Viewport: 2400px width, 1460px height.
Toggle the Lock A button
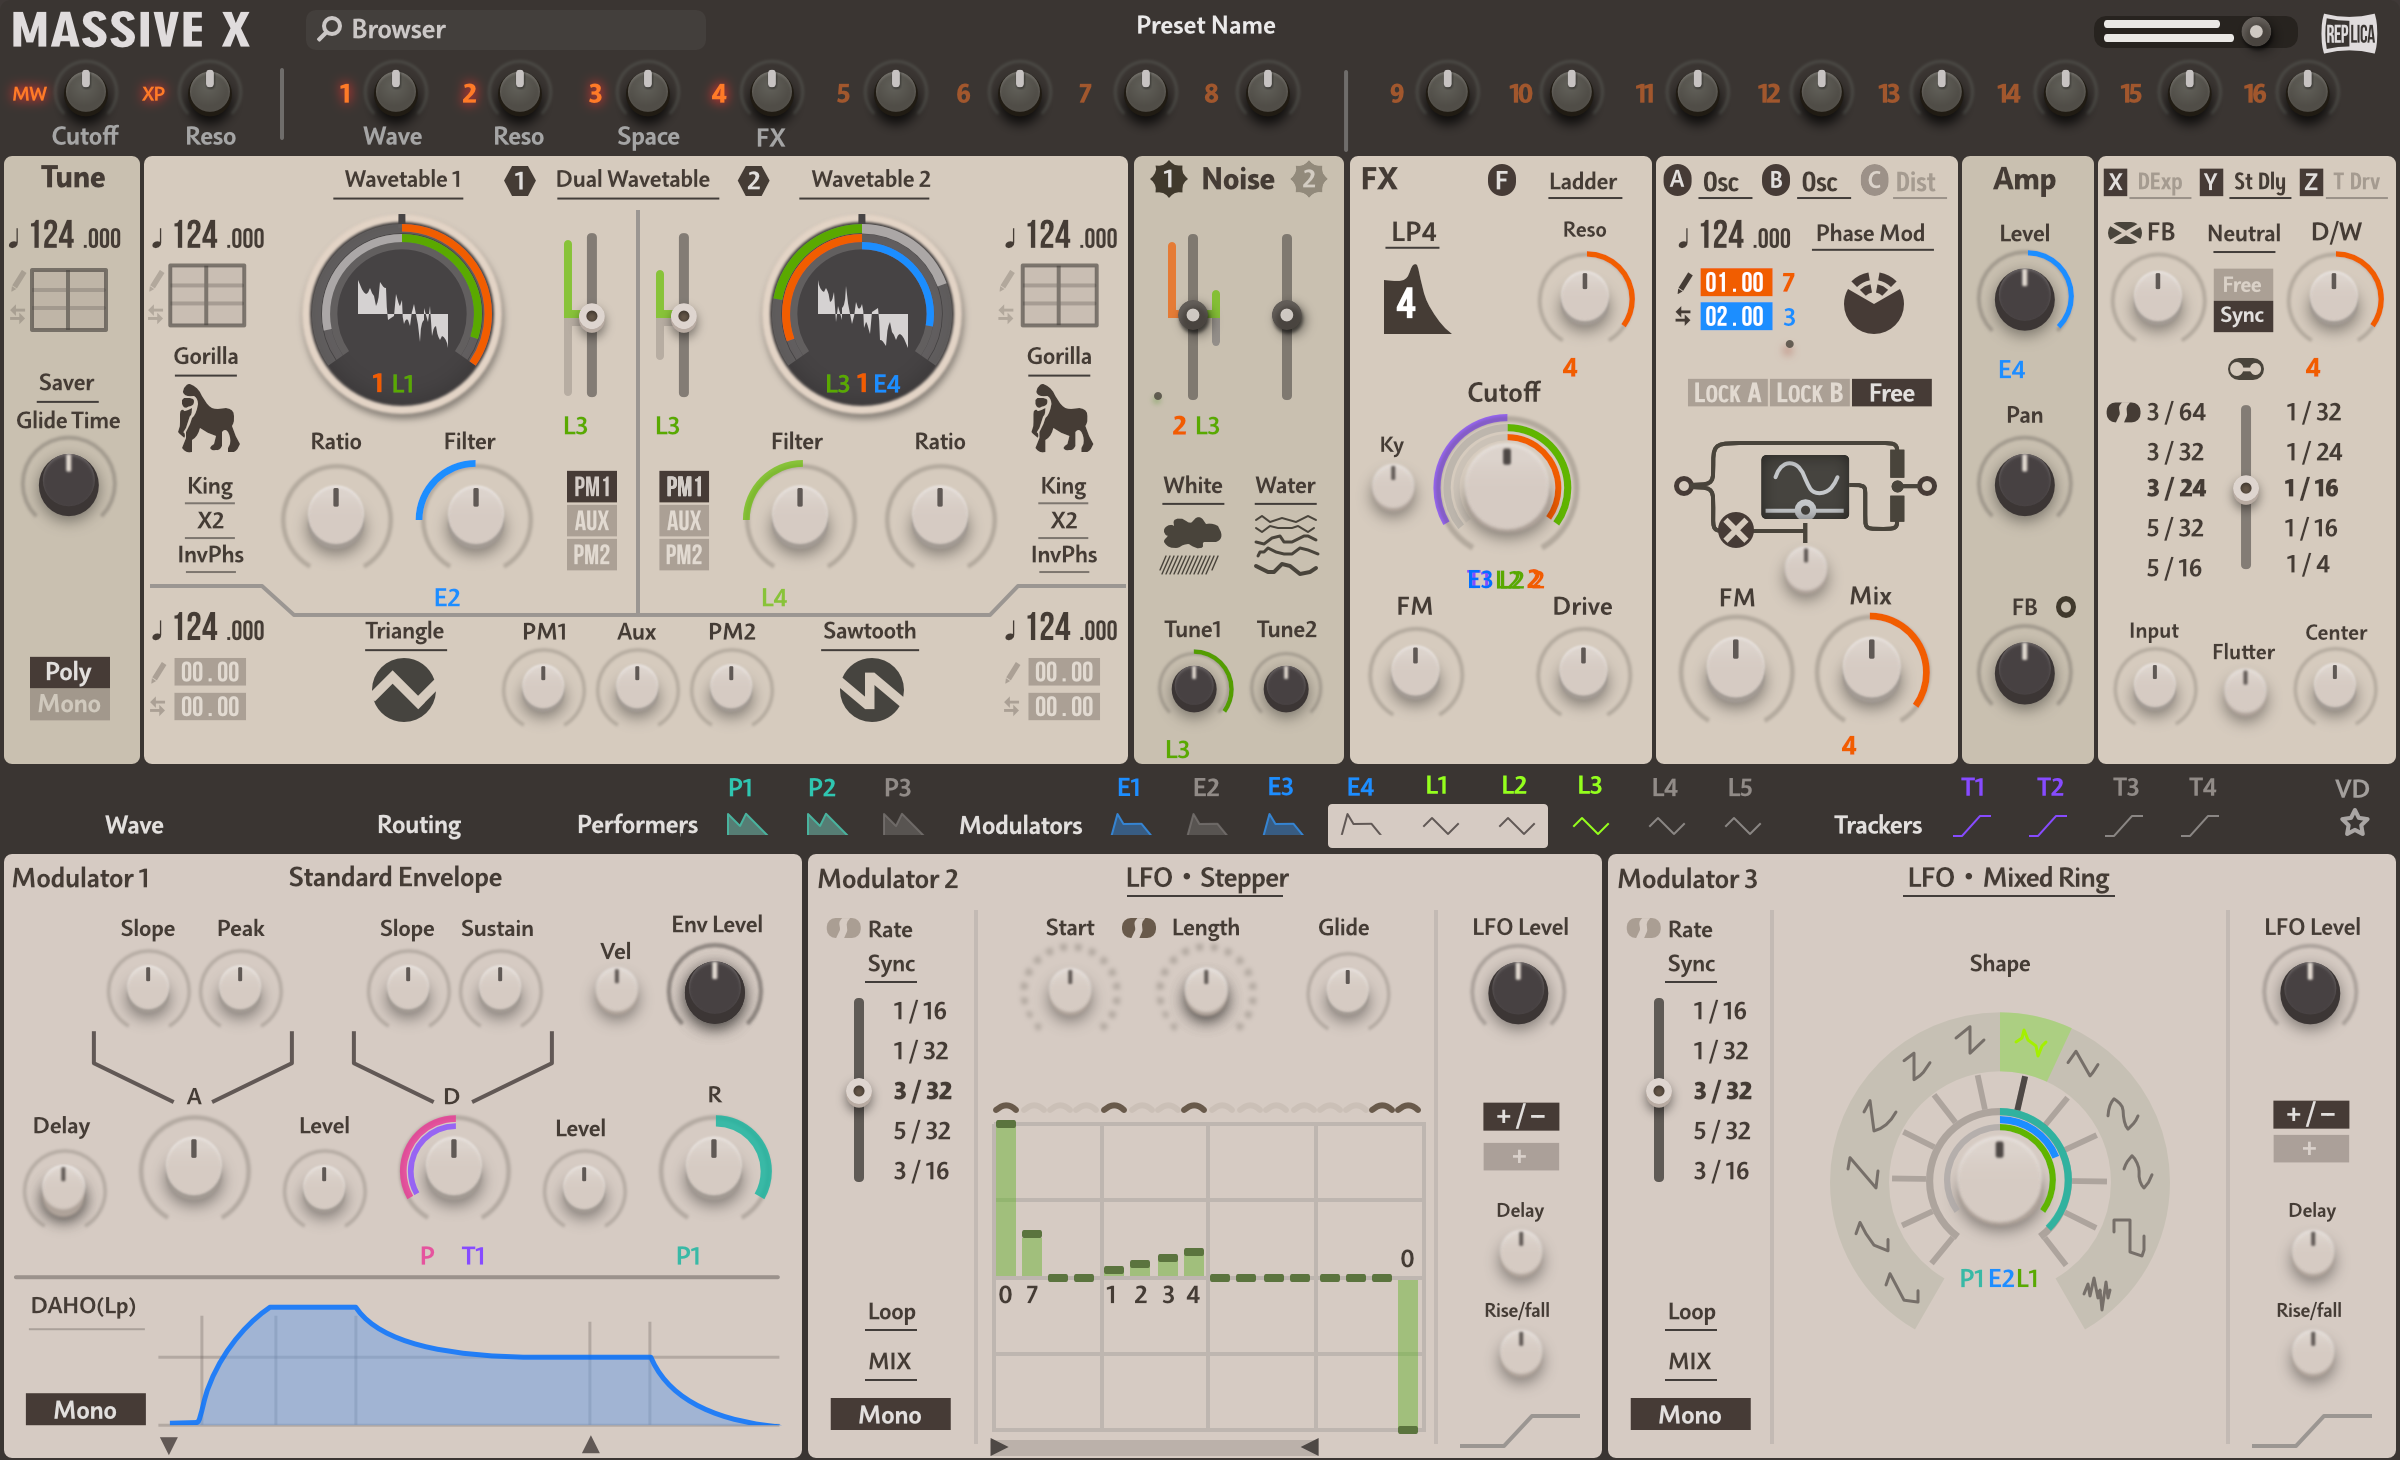pos(1727,393)
